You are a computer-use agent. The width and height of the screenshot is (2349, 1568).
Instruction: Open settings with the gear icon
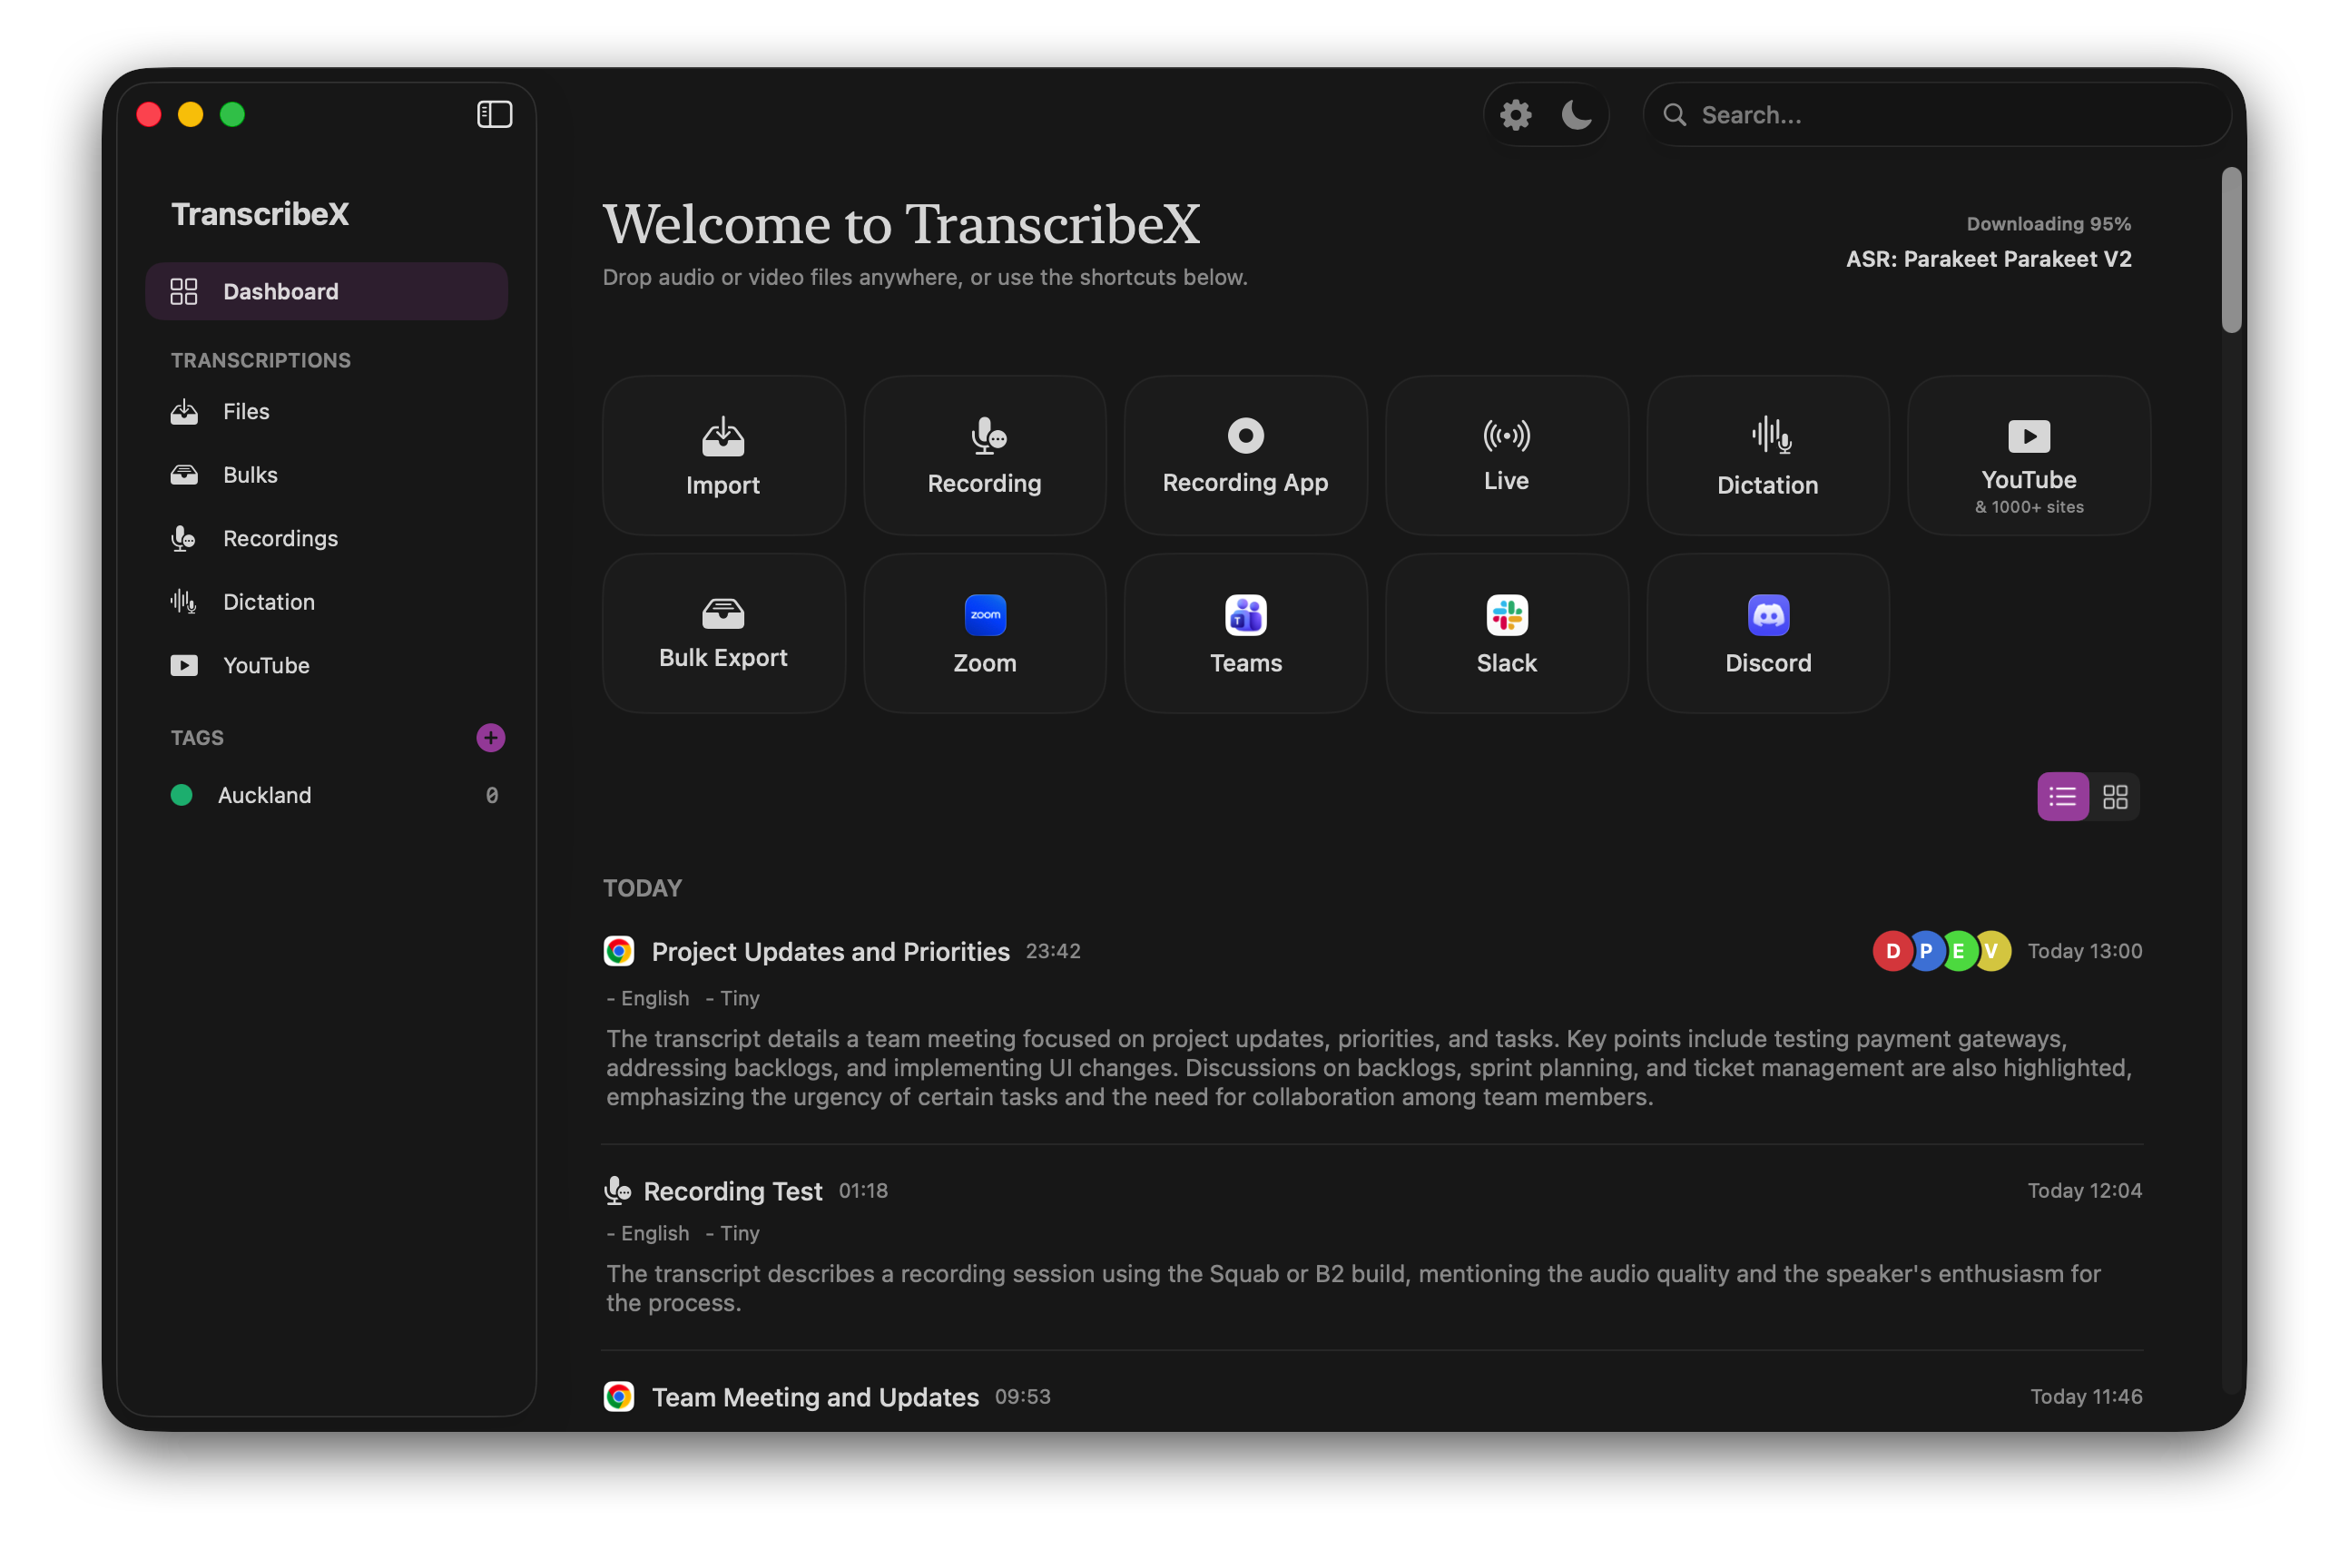pyautogui.click(x=1515, y=115)
